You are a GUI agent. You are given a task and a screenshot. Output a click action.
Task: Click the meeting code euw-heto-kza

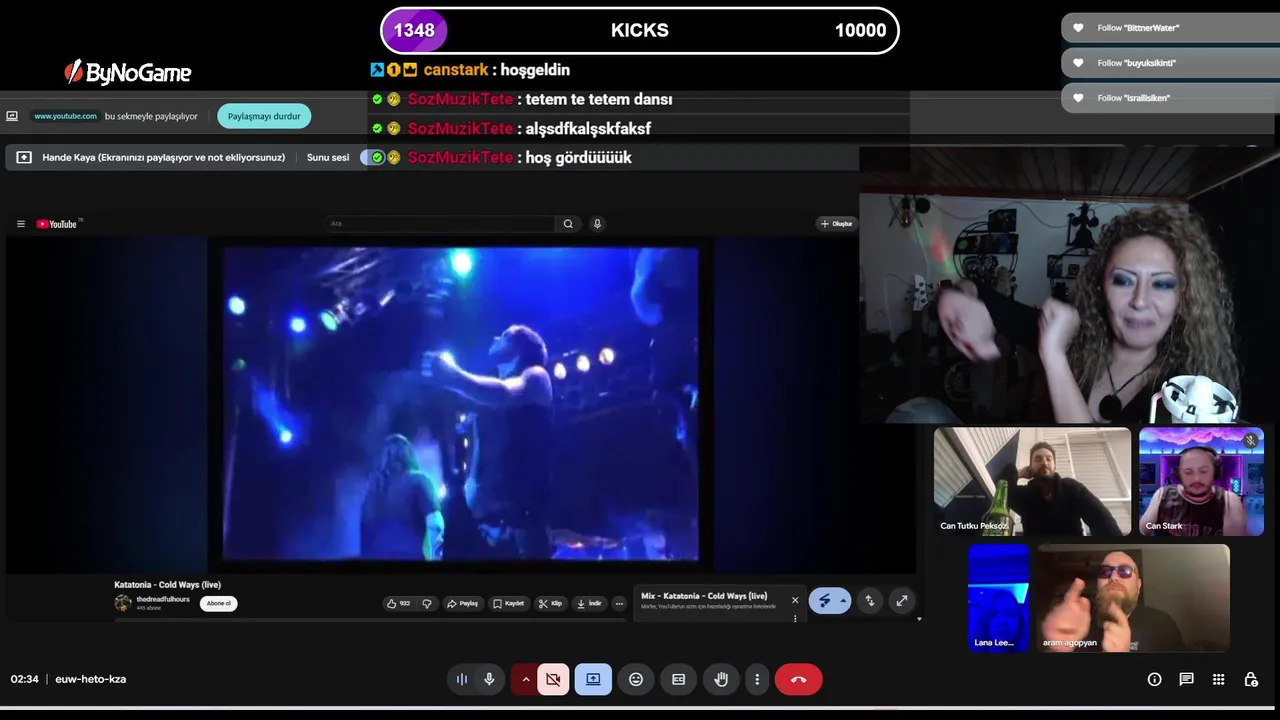[90, 679]
